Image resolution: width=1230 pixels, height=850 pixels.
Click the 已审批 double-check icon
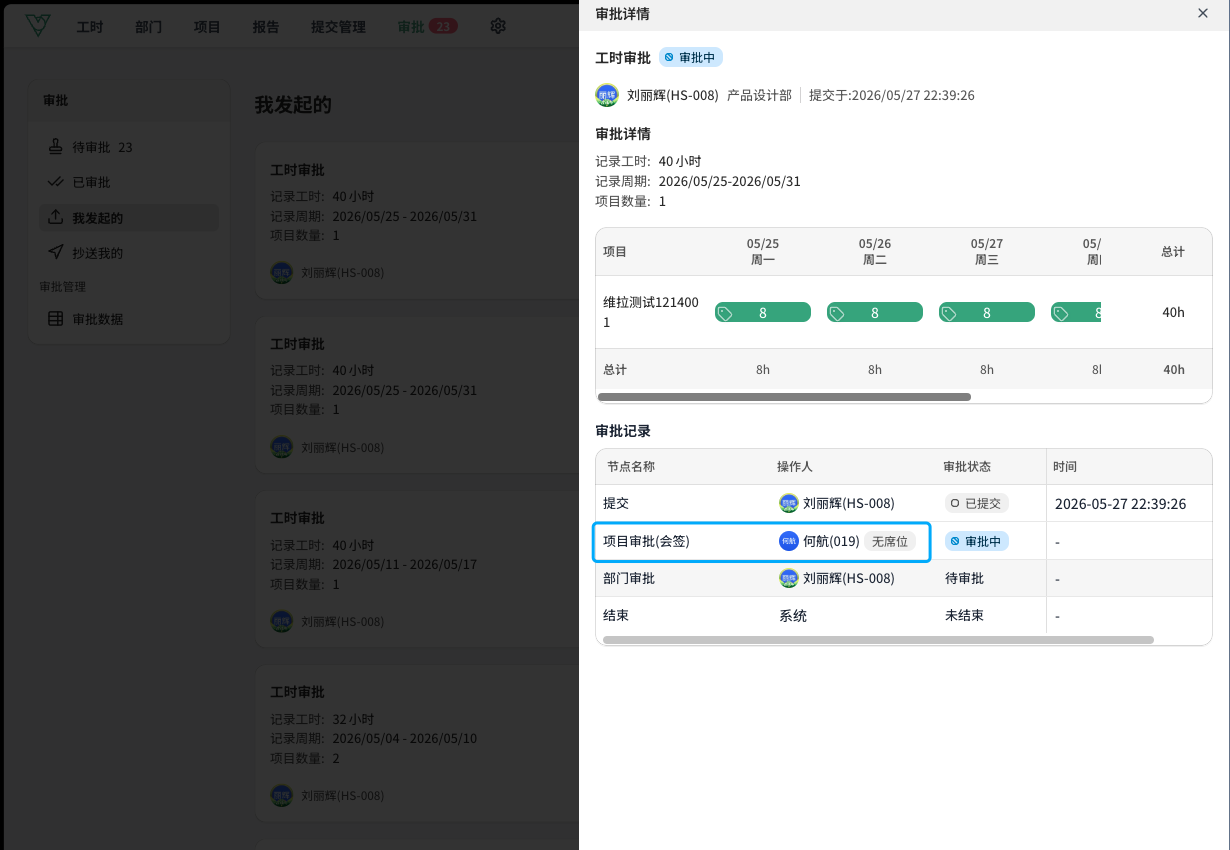[x=56, y=182]
